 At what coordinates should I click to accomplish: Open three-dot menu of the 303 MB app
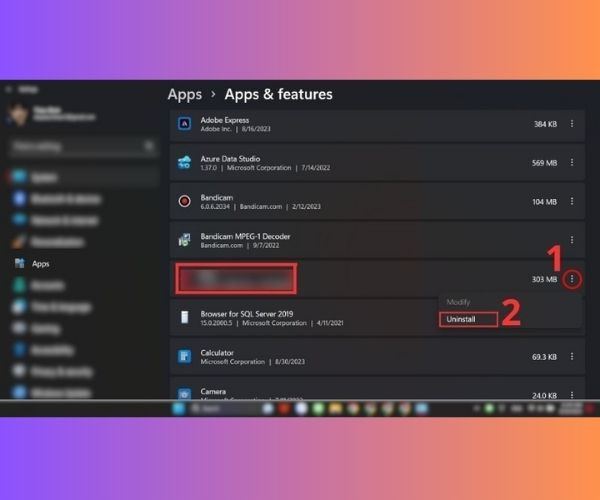coord(572,279)
